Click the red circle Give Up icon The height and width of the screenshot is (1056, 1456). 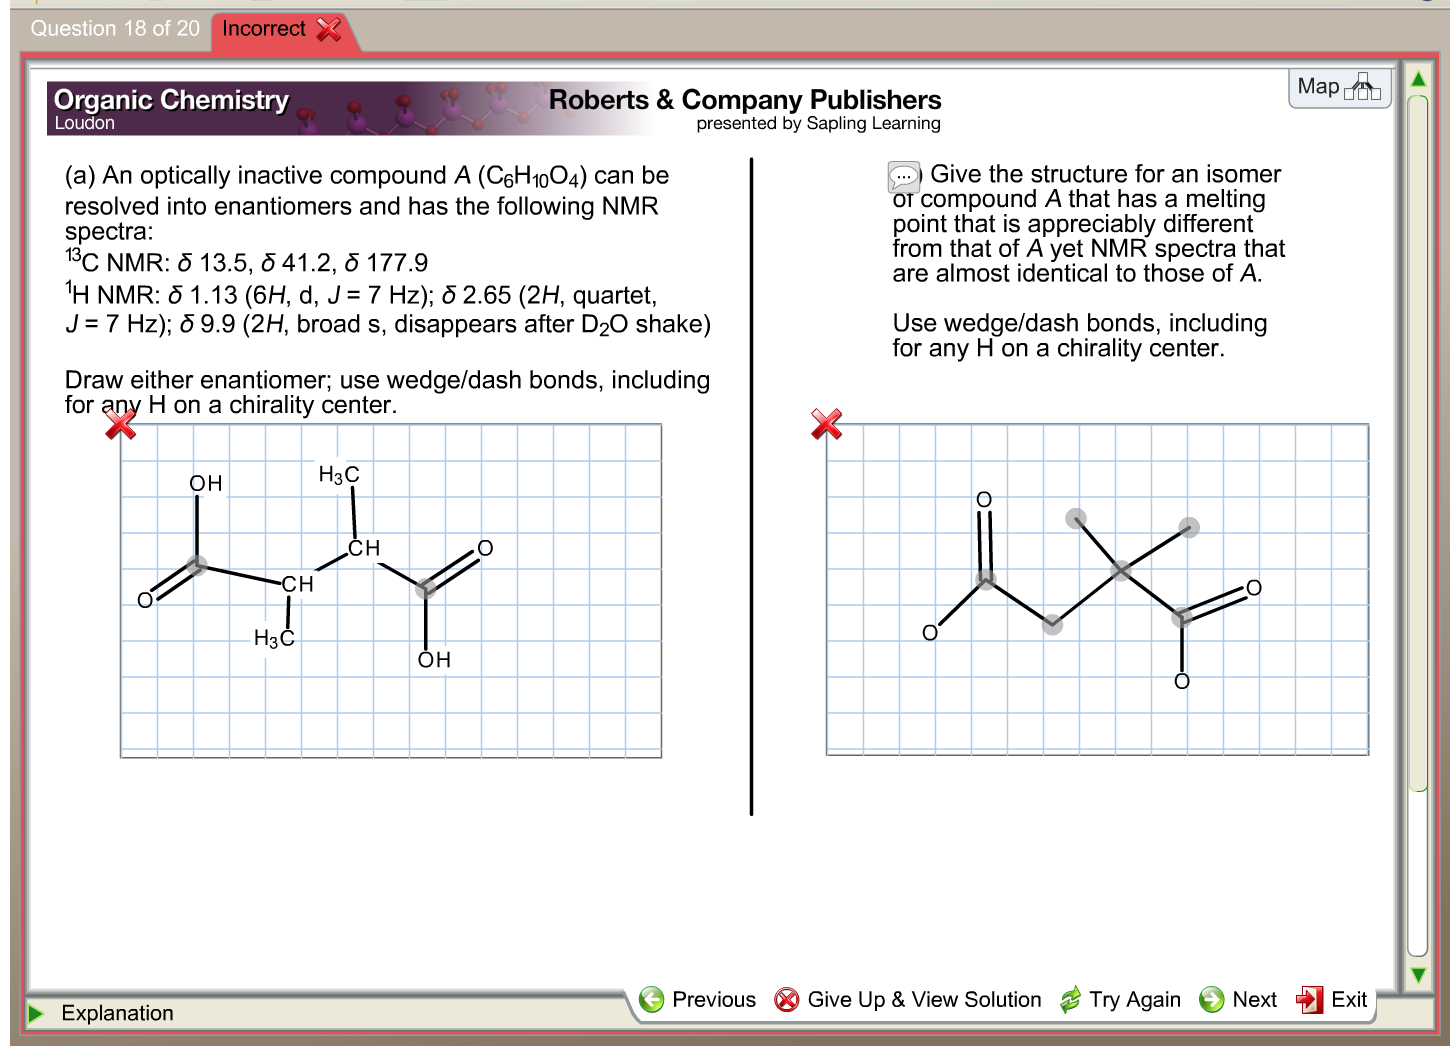coord(787,999)
